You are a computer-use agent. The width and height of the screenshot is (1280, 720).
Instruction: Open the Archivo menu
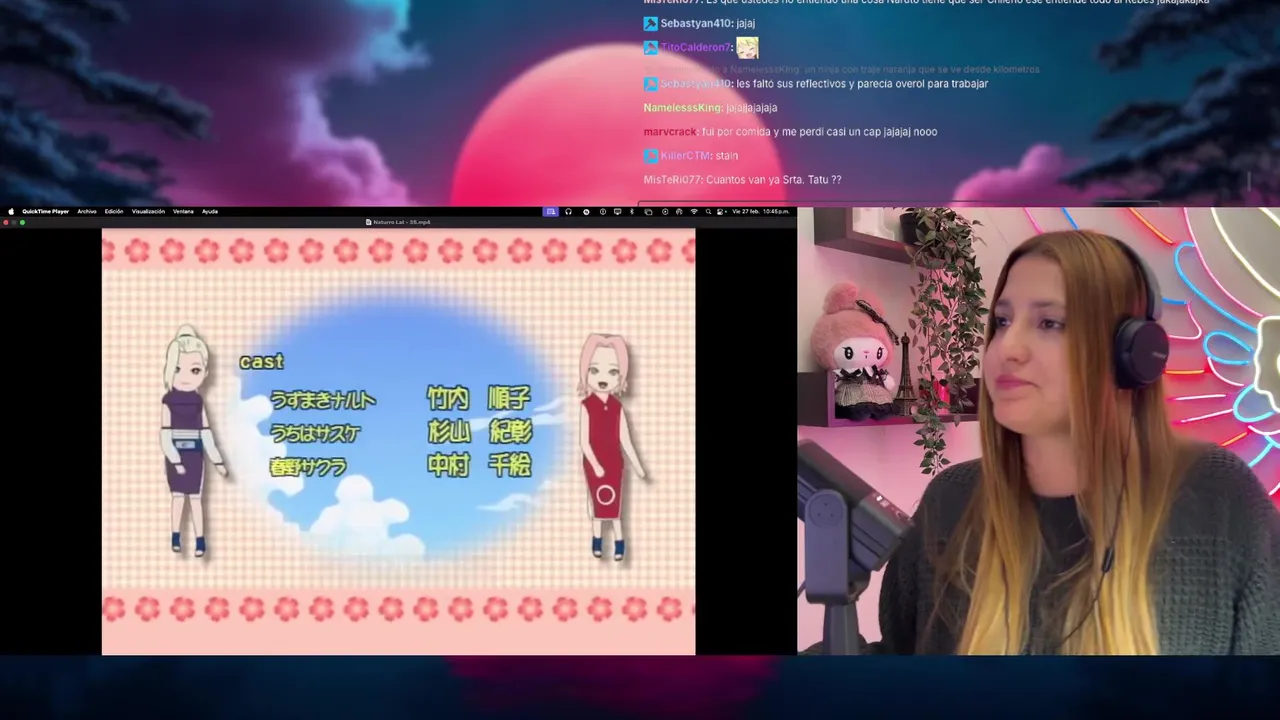[x=87, y=211]
